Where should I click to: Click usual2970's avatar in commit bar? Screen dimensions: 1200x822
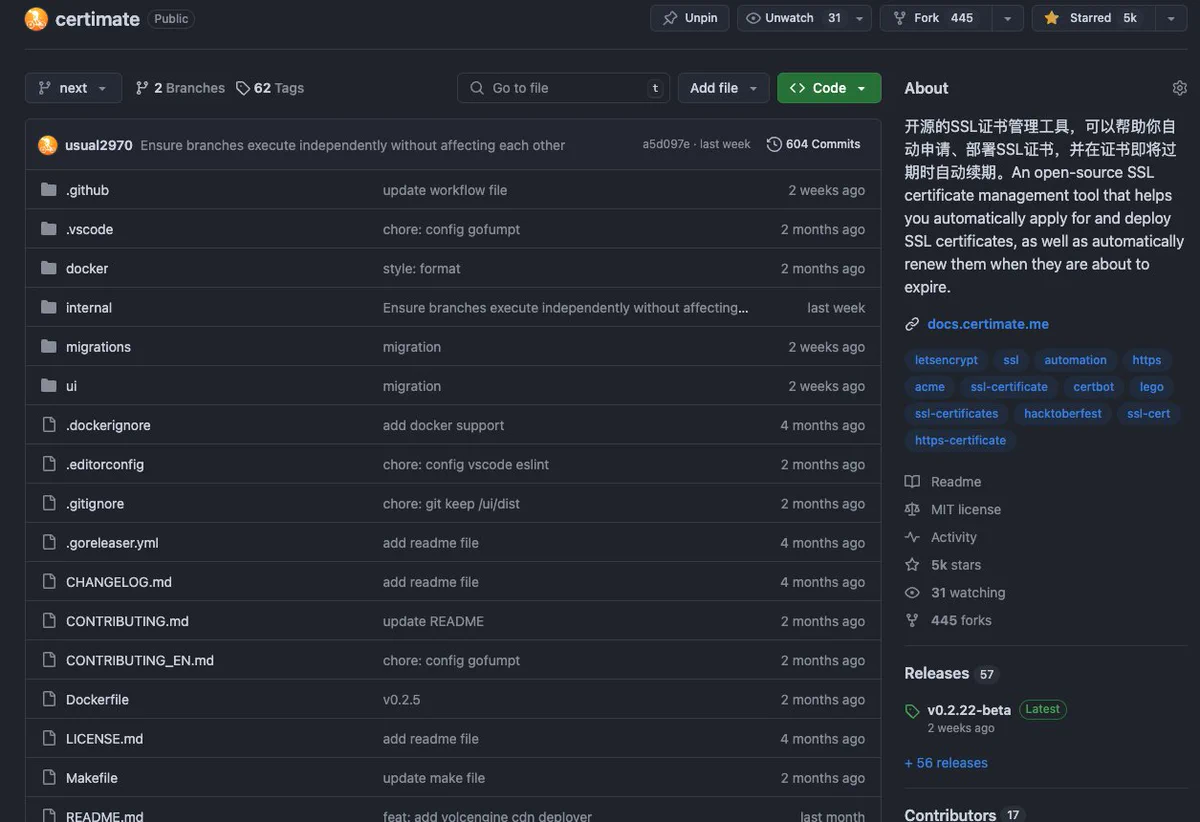(x=48, y=145)
